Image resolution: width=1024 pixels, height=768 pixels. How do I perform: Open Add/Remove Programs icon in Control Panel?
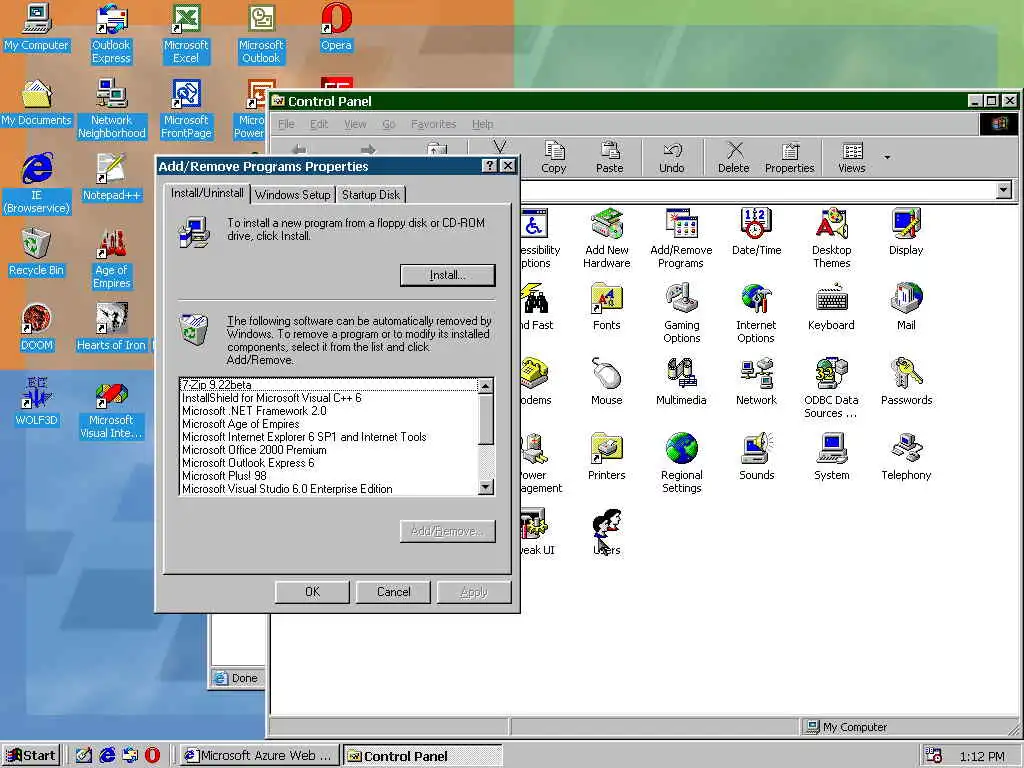[681, 238]
